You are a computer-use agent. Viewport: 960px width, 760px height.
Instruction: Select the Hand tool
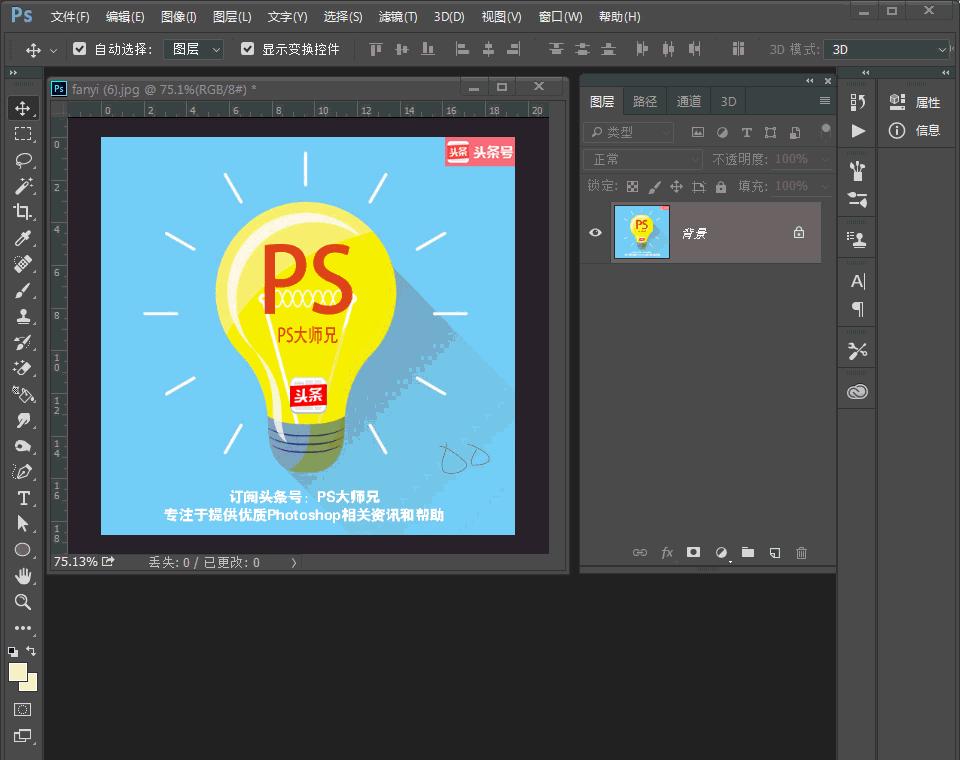pyautogui.click(x=23, y=576)
